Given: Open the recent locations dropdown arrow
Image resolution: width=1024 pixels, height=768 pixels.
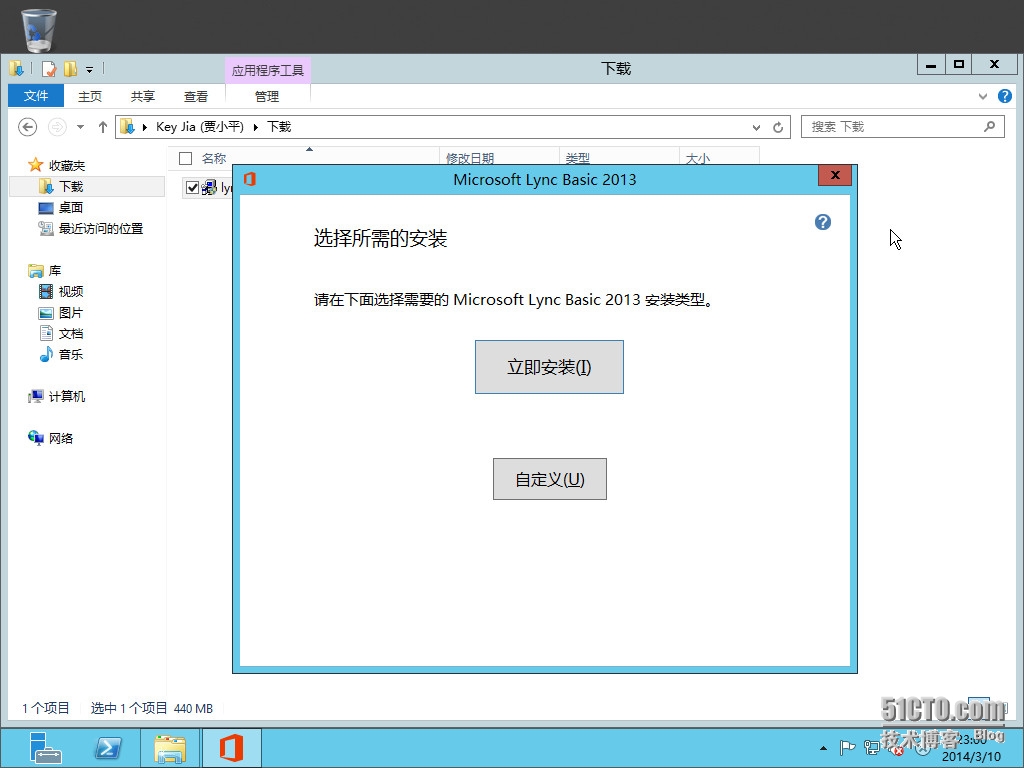Looking at the screenshot, I should 80,127.
